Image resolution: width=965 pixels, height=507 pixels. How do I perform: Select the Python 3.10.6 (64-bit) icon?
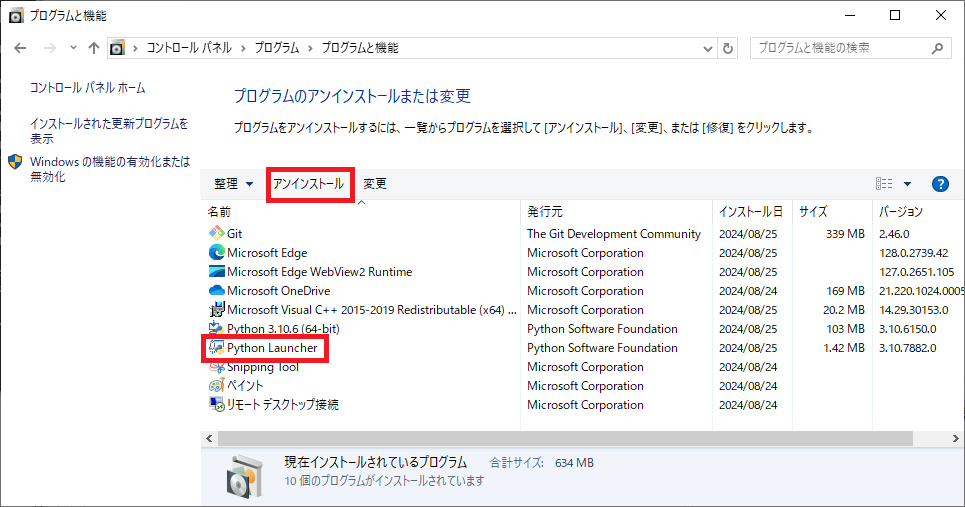coord(216,329)
